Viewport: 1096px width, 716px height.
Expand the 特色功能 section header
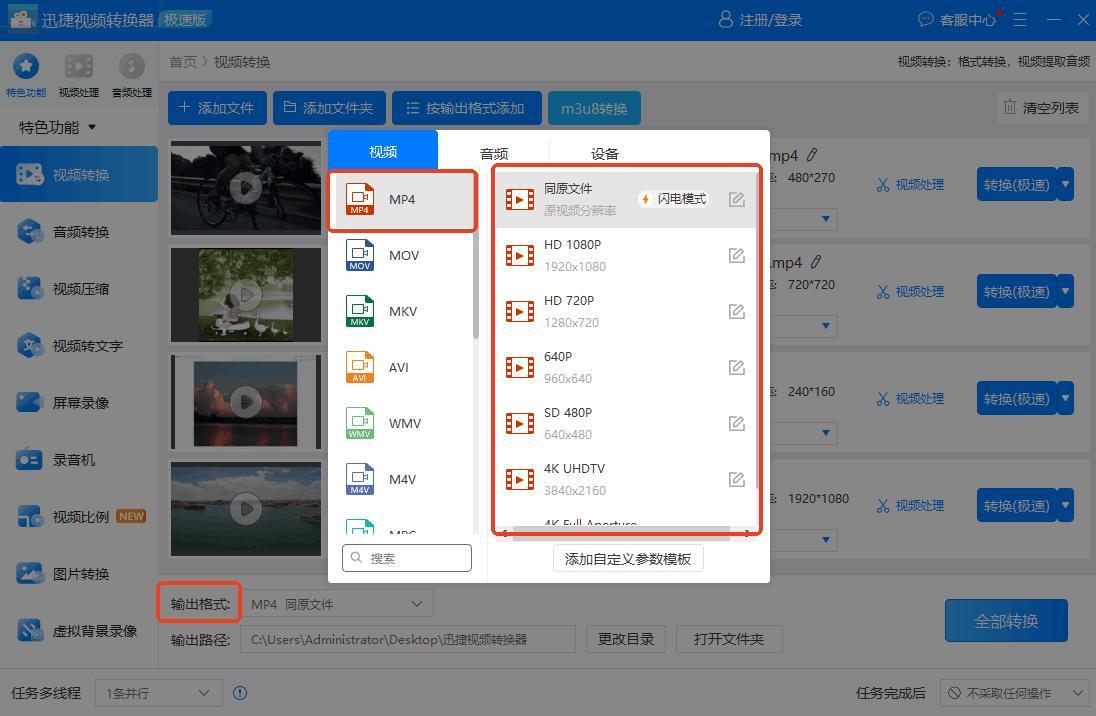tap(58, 127)
